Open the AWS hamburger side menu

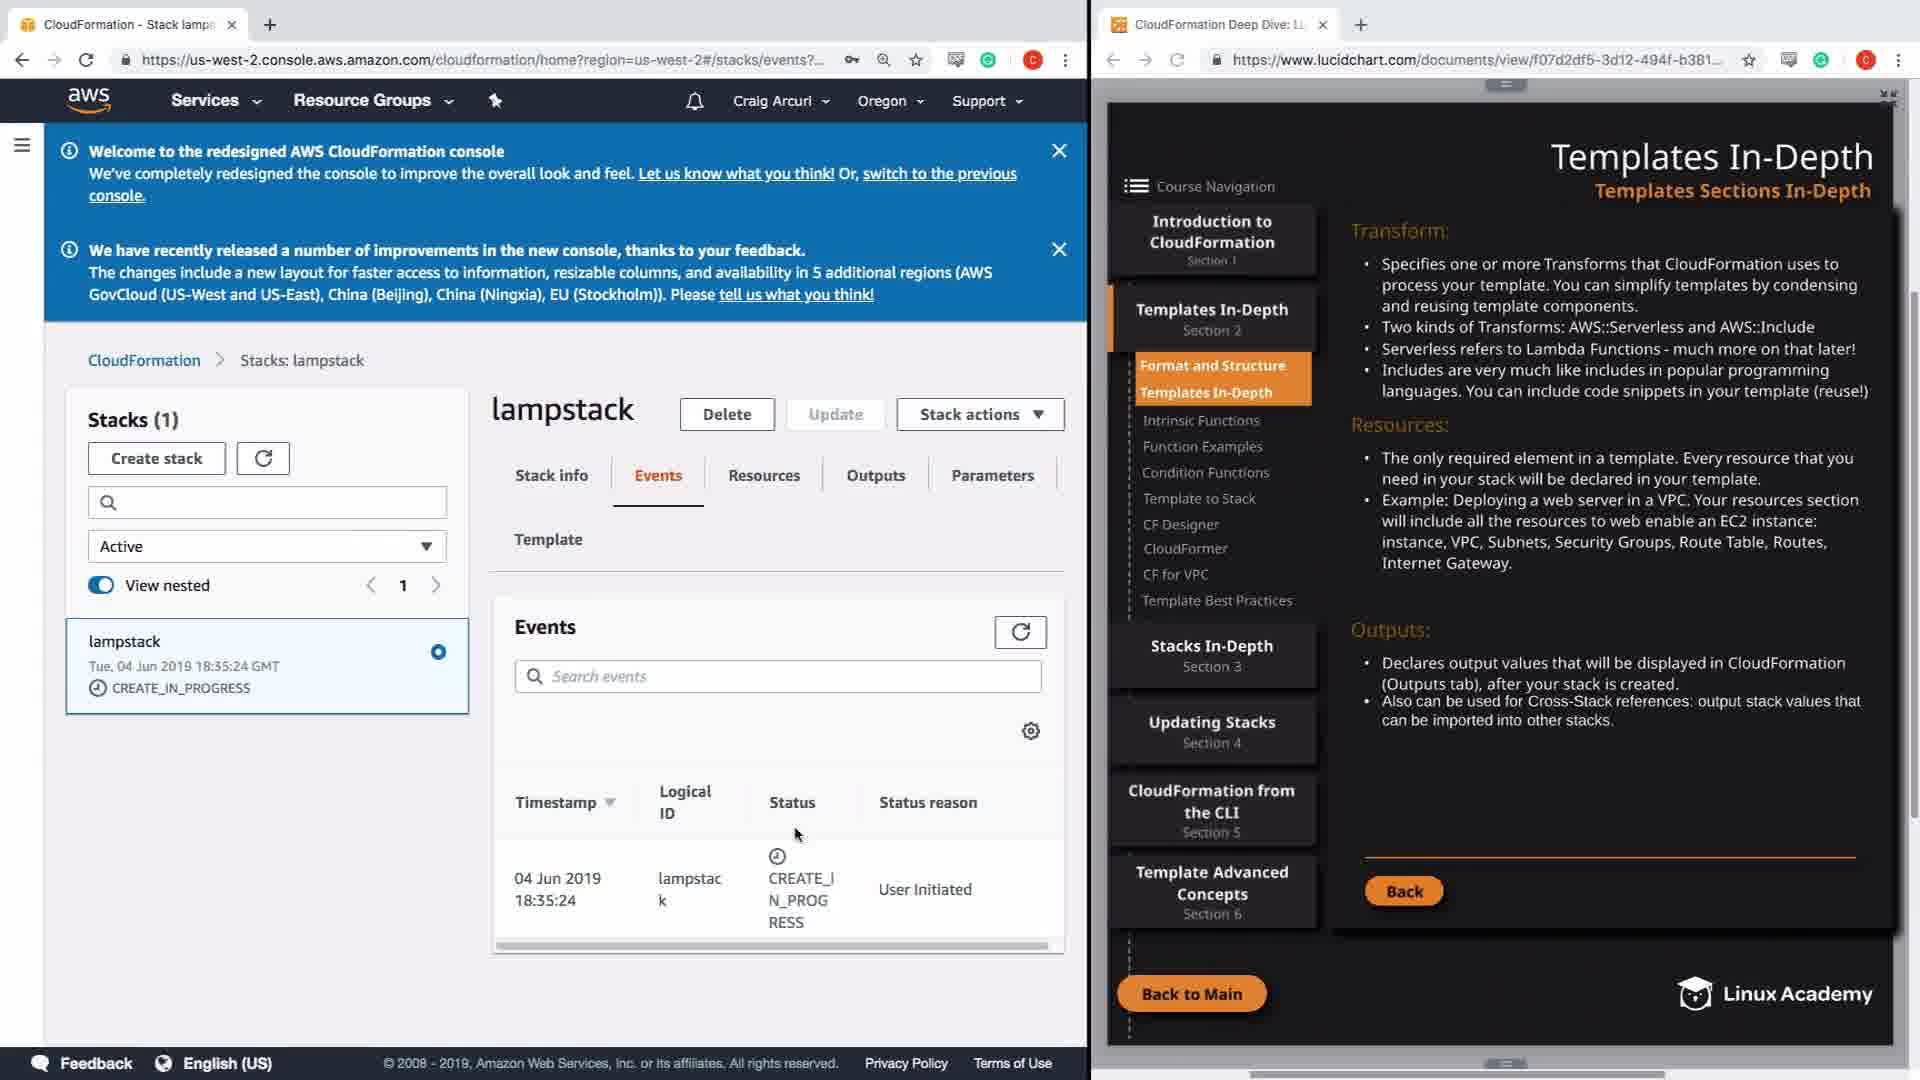pyautogui.click(x=22, y=146)
